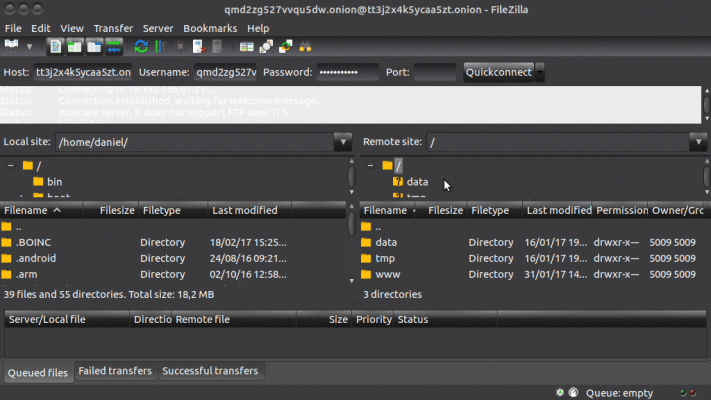Click the Port input field
The height and width of the screenshot is (400, 711).
(x=435, y=72)
